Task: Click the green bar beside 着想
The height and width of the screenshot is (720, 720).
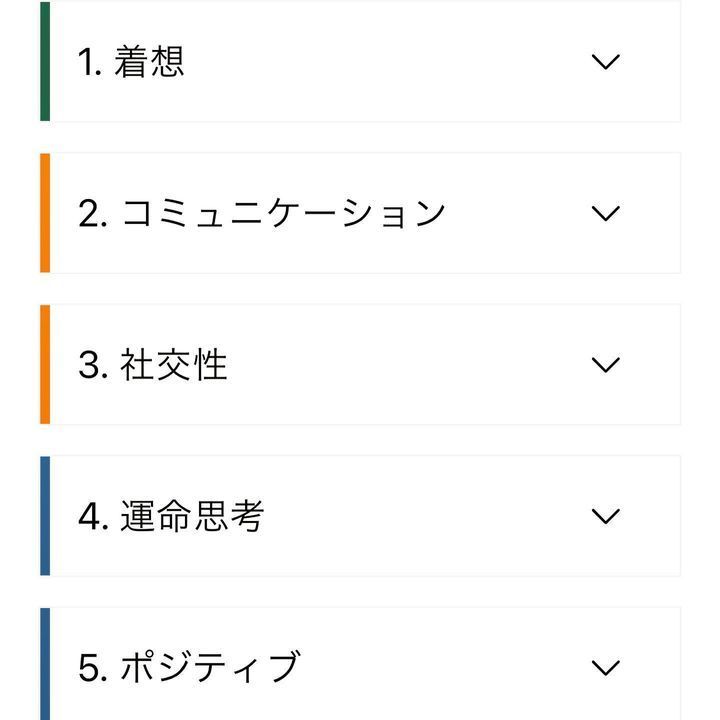Action: coord(45,62)
